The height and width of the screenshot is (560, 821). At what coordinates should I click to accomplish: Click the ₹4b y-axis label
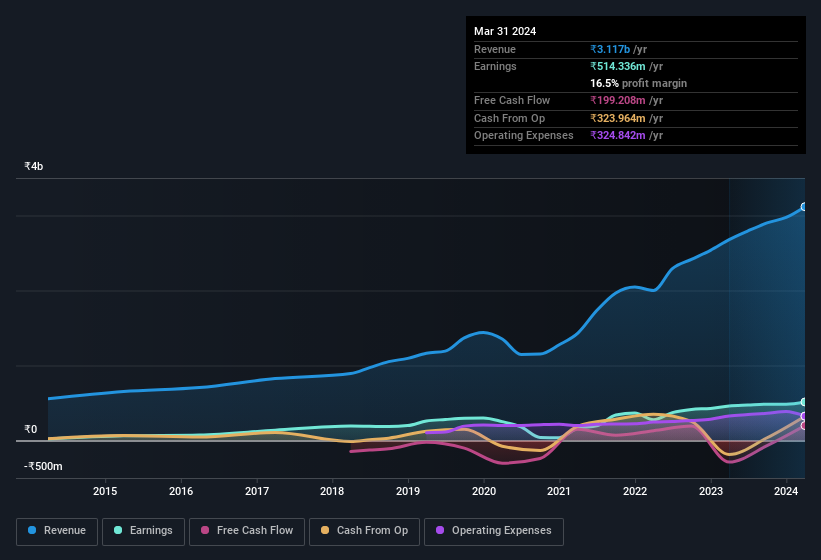tap(34, 166)
